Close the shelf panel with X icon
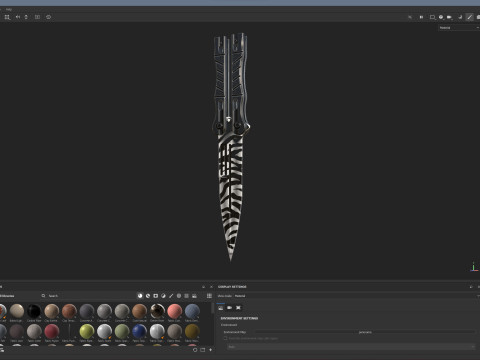The image size is (480, 360). tap(211, 287)
